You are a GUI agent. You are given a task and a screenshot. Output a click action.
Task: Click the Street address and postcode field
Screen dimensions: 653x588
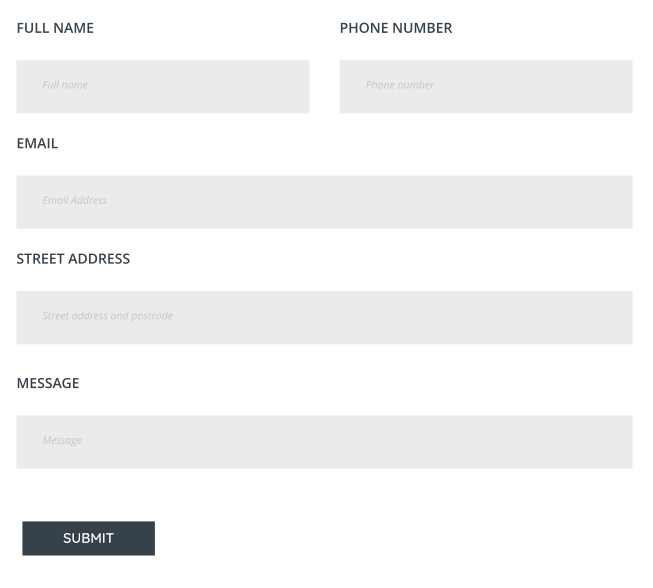324,317
